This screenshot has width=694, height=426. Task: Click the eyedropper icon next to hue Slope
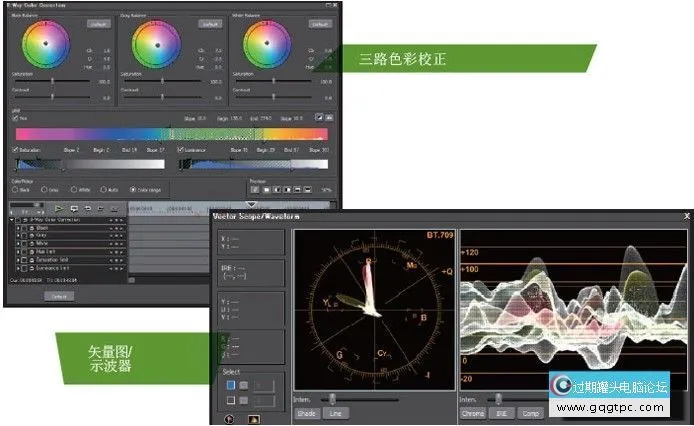pos(320,117)
